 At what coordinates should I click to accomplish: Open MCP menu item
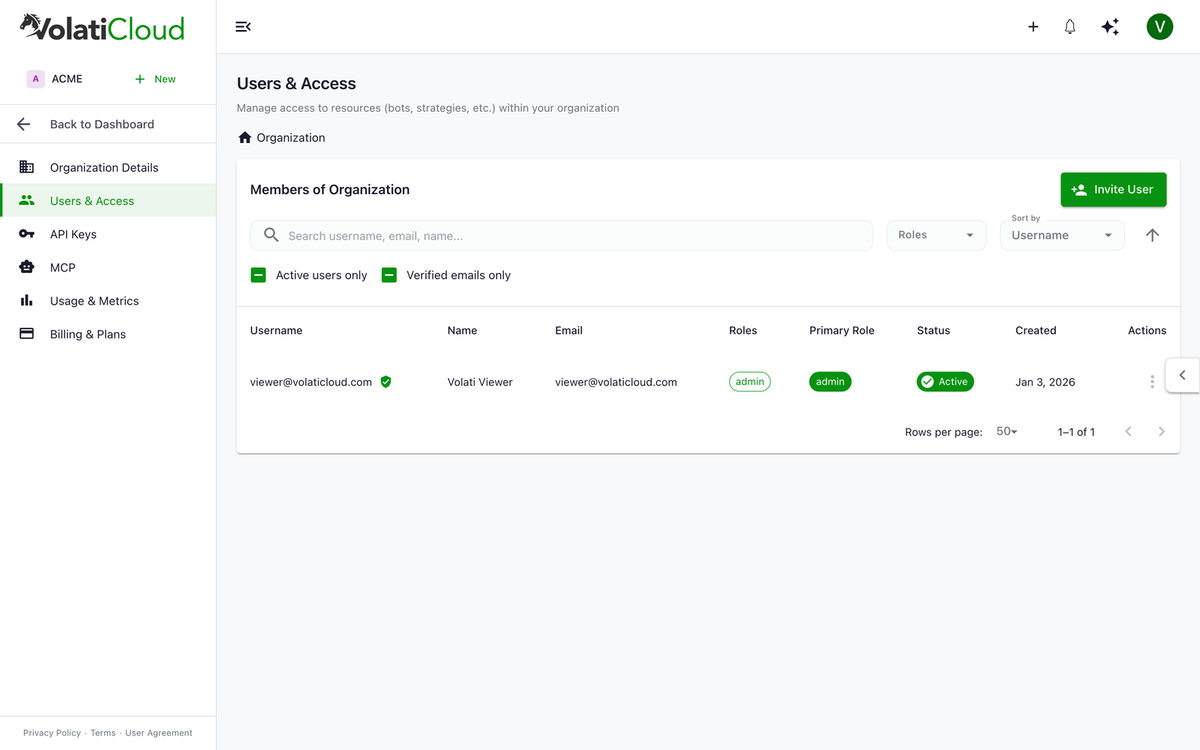click(108, 267)
